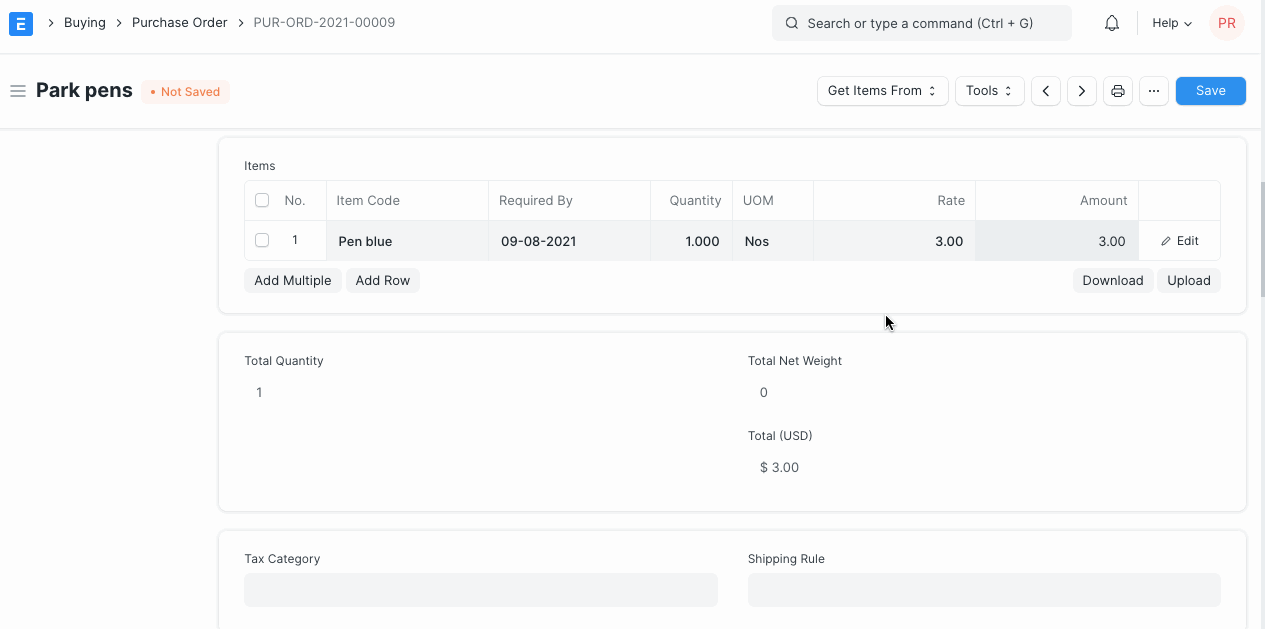
Task: Navigate to the previous document
Action: pyautogui.click(x=1045, y=90)
